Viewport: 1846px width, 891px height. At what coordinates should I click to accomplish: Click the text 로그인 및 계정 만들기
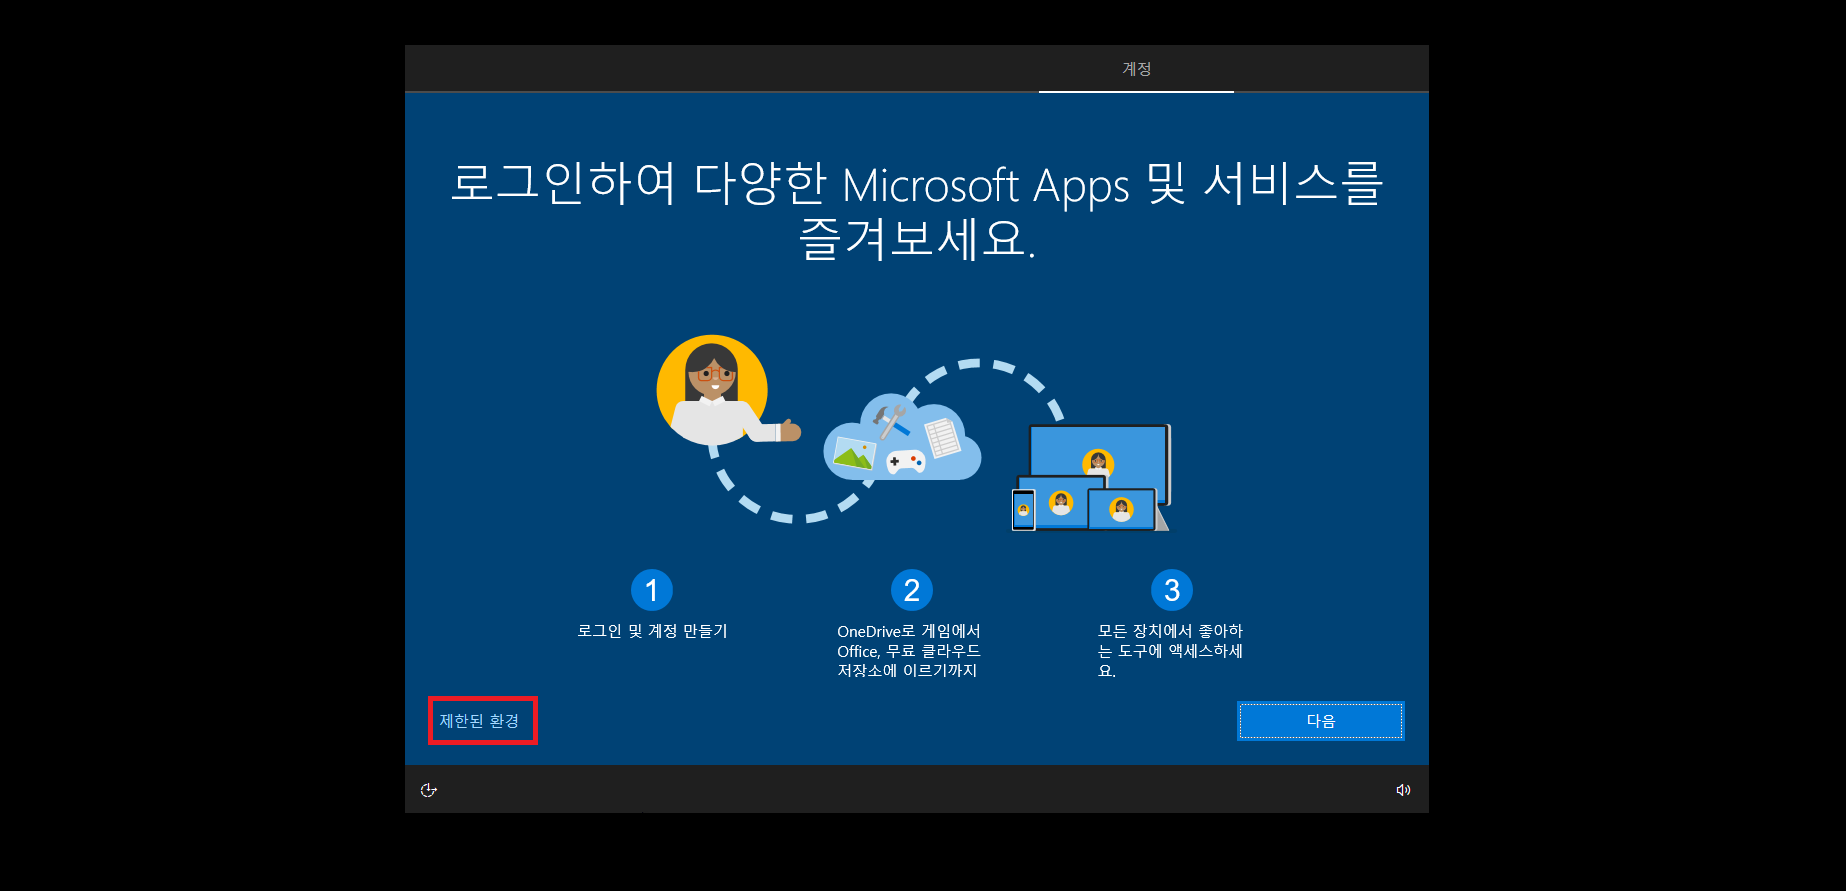[652, 631]
